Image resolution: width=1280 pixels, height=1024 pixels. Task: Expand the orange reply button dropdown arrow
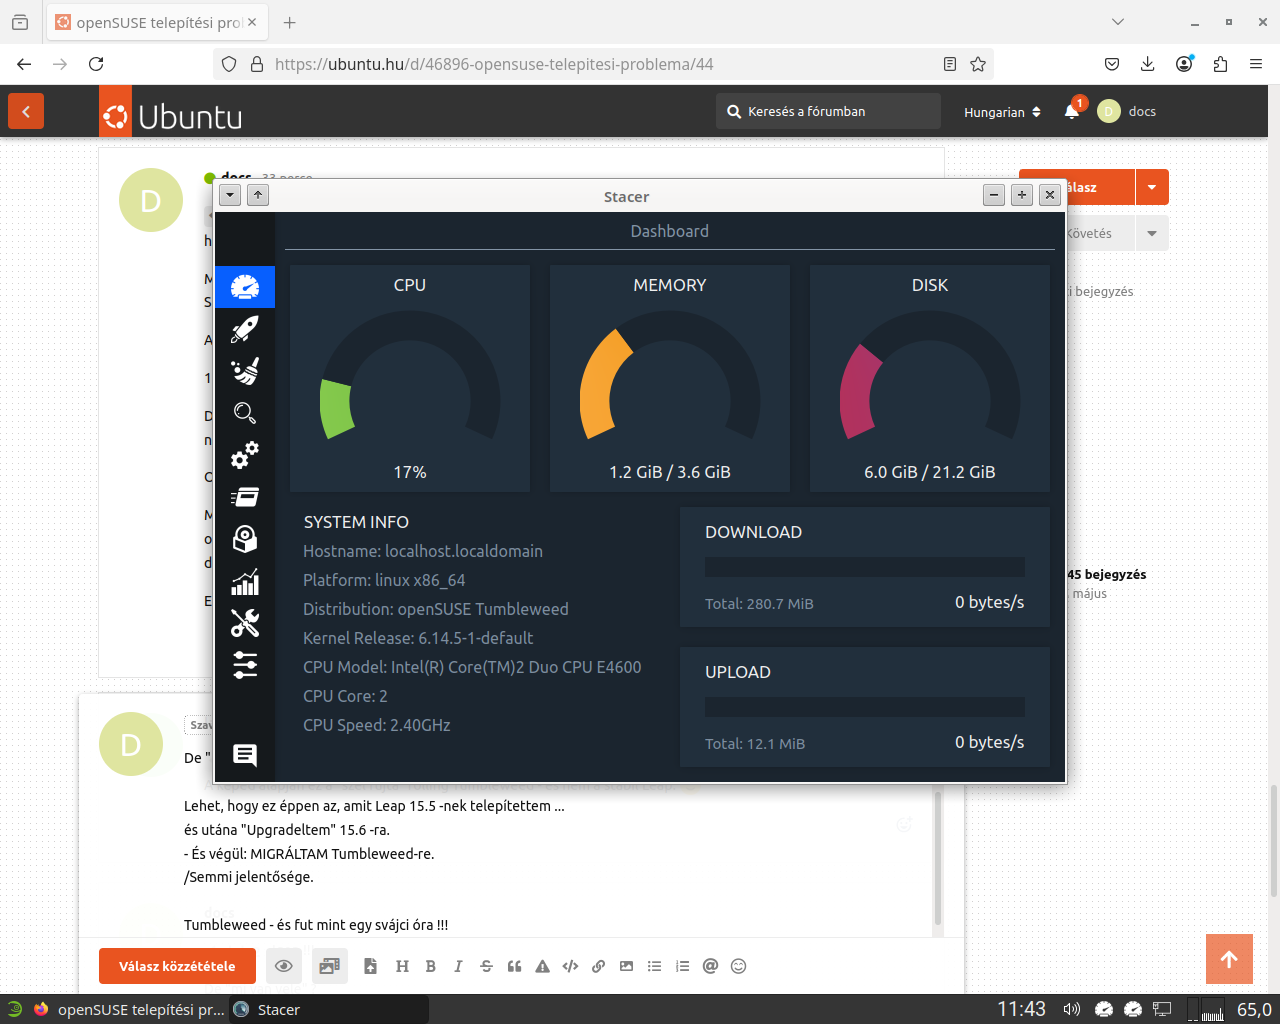pos(1152,187)
